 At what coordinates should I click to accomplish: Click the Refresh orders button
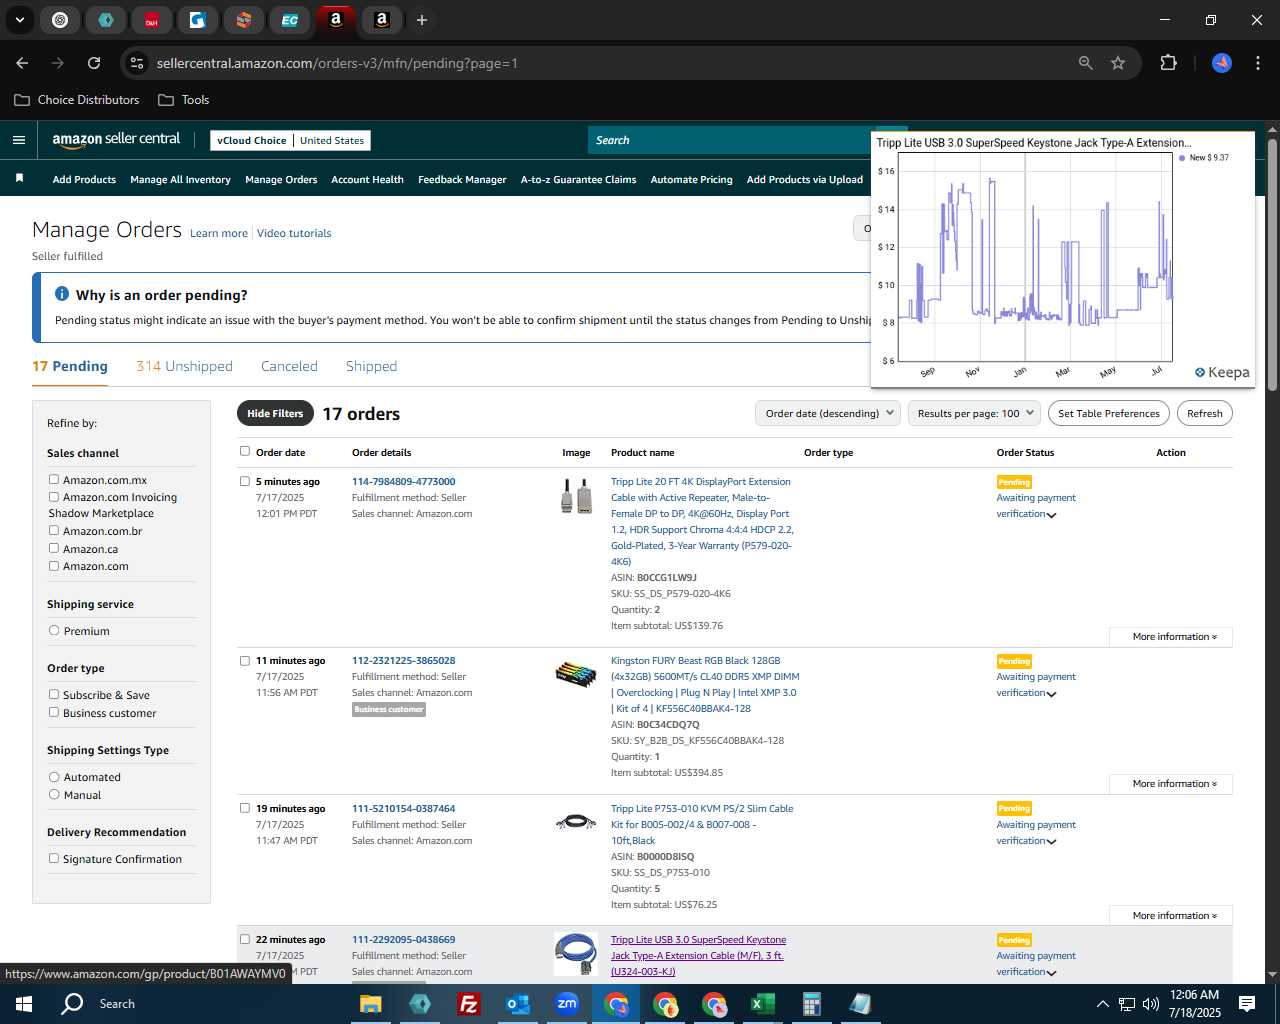click(x=1204, y=413)
